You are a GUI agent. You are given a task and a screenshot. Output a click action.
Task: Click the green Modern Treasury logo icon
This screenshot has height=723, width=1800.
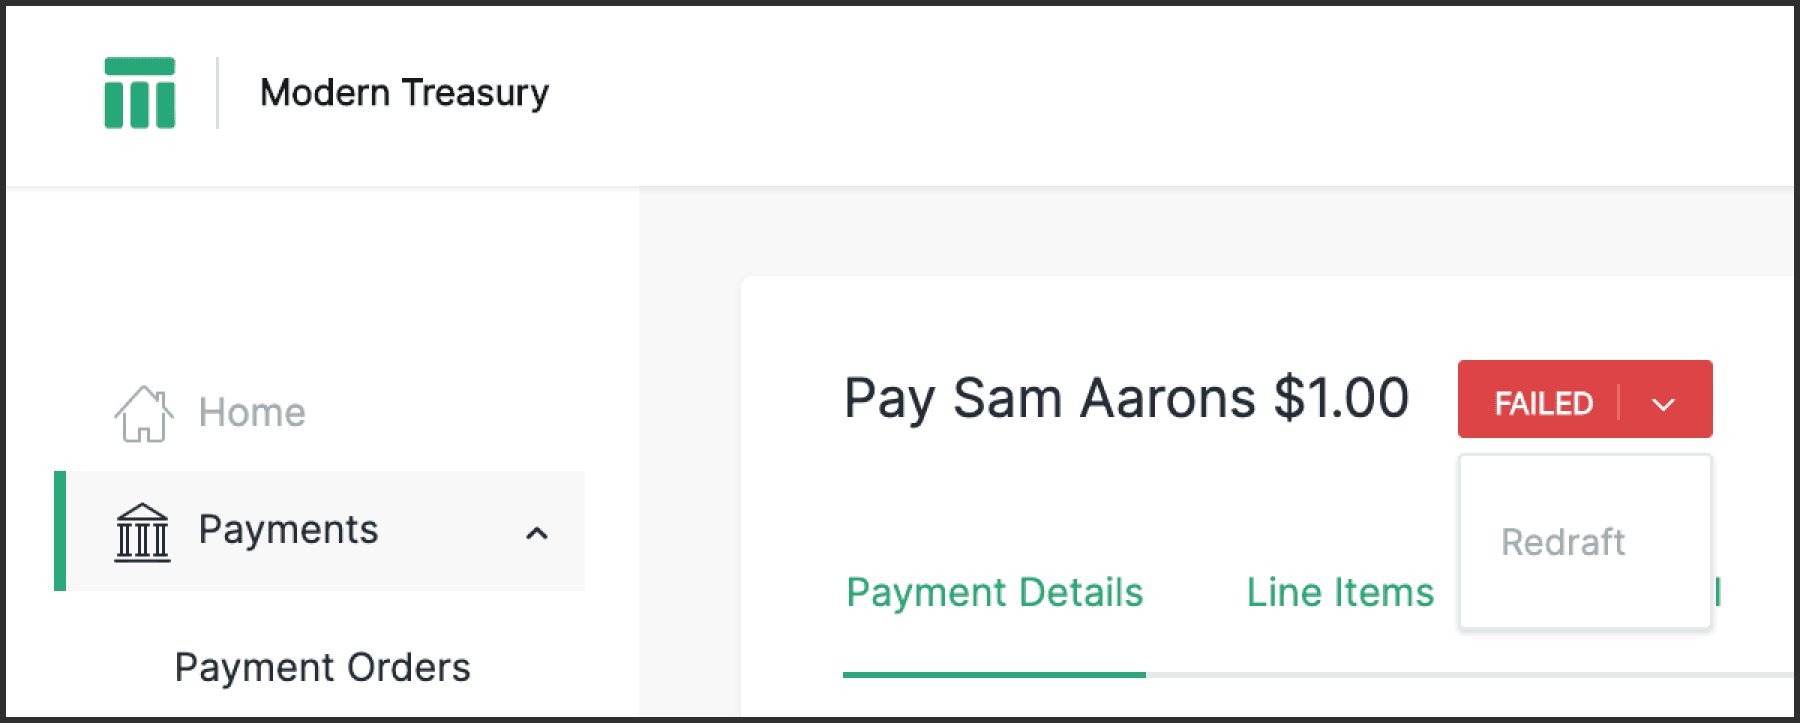click(140, 93)
